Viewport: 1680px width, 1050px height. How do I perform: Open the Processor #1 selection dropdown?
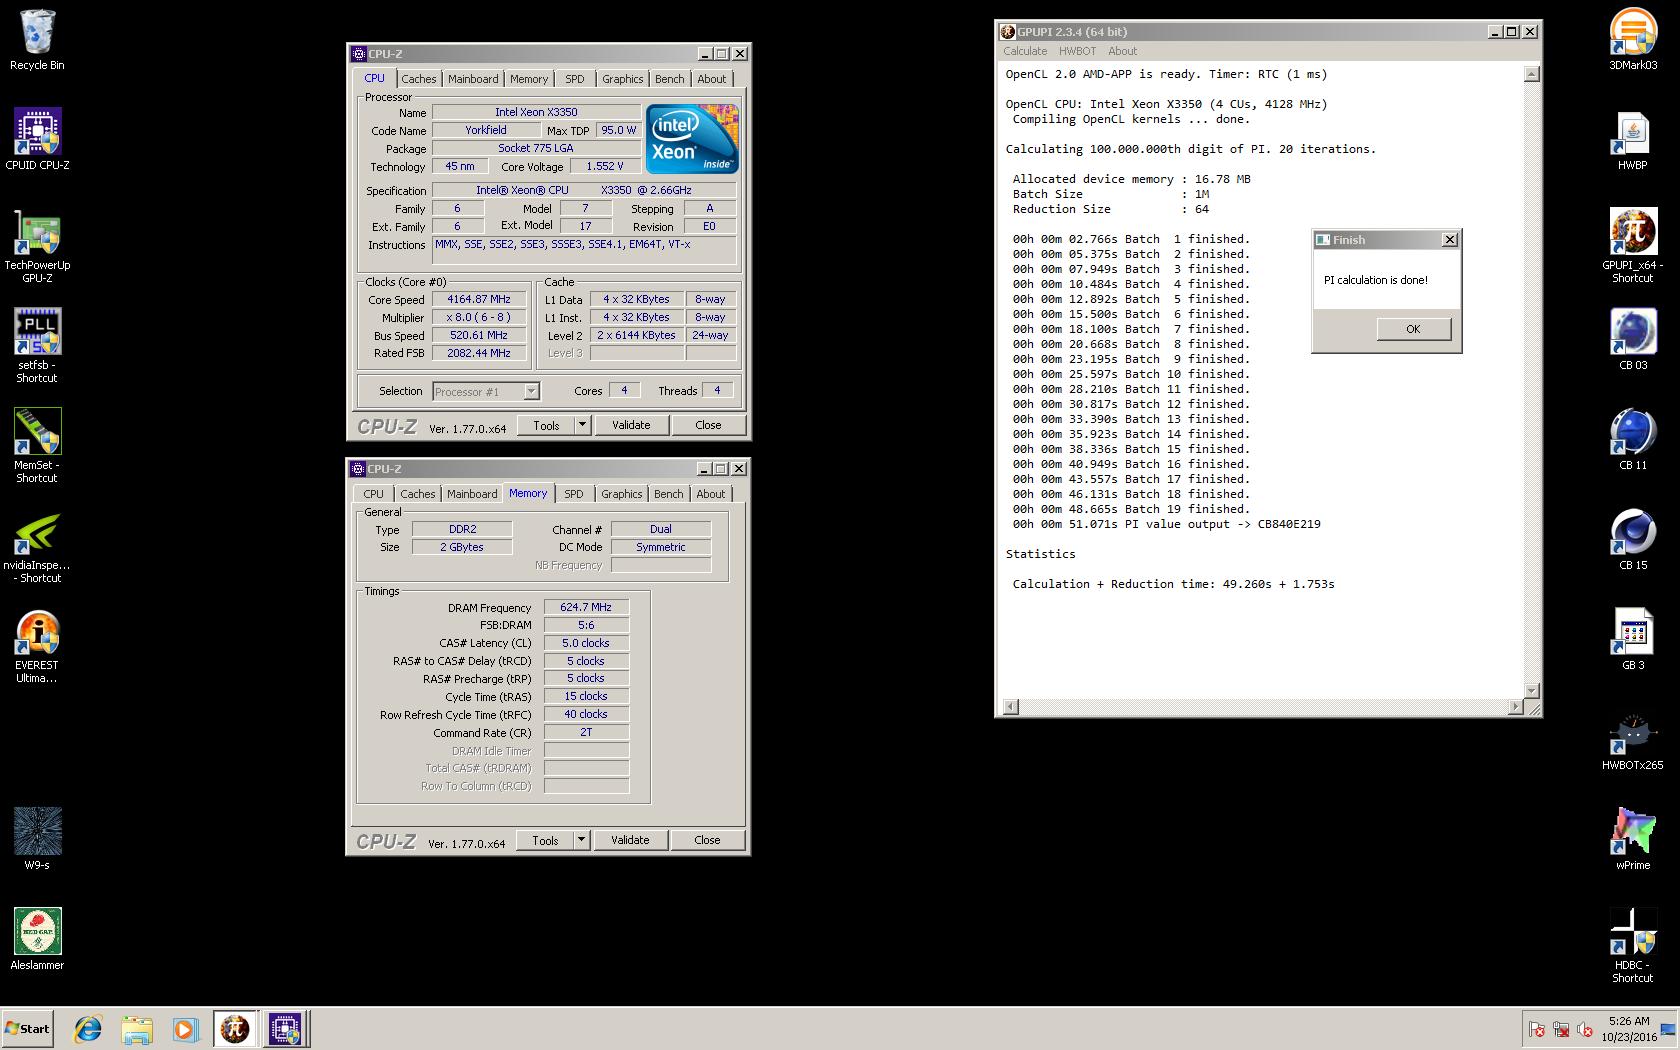[486, 392]
